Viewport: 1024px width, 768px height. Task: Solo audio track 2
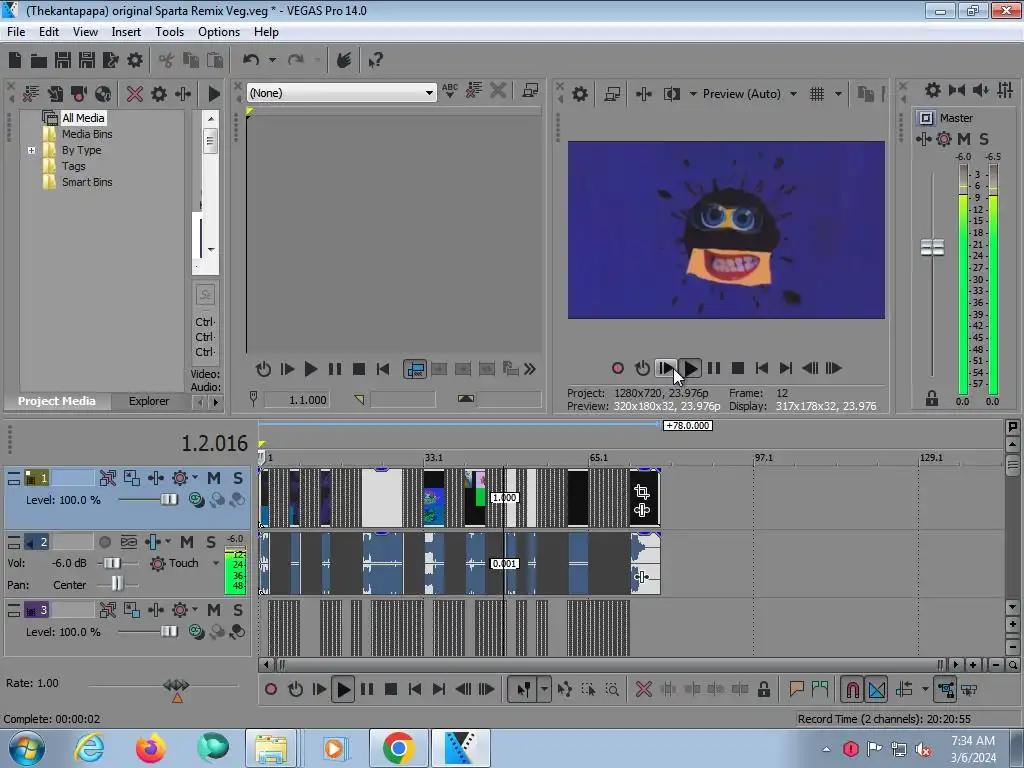pos(210,542)
